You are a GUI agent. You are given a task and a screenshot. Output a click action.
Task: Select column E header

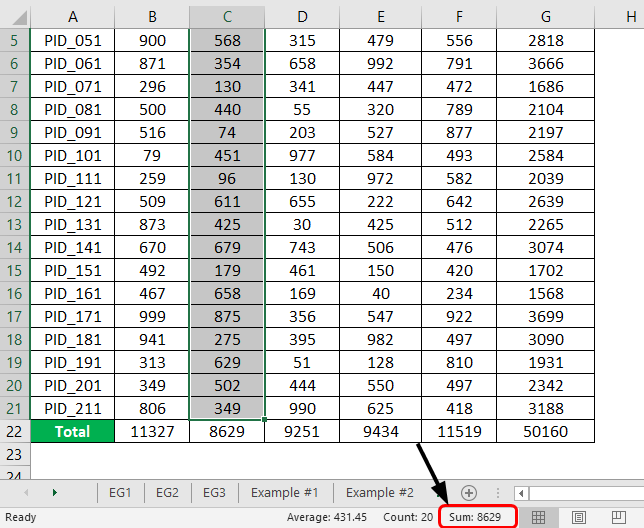[x=381, y=17]
